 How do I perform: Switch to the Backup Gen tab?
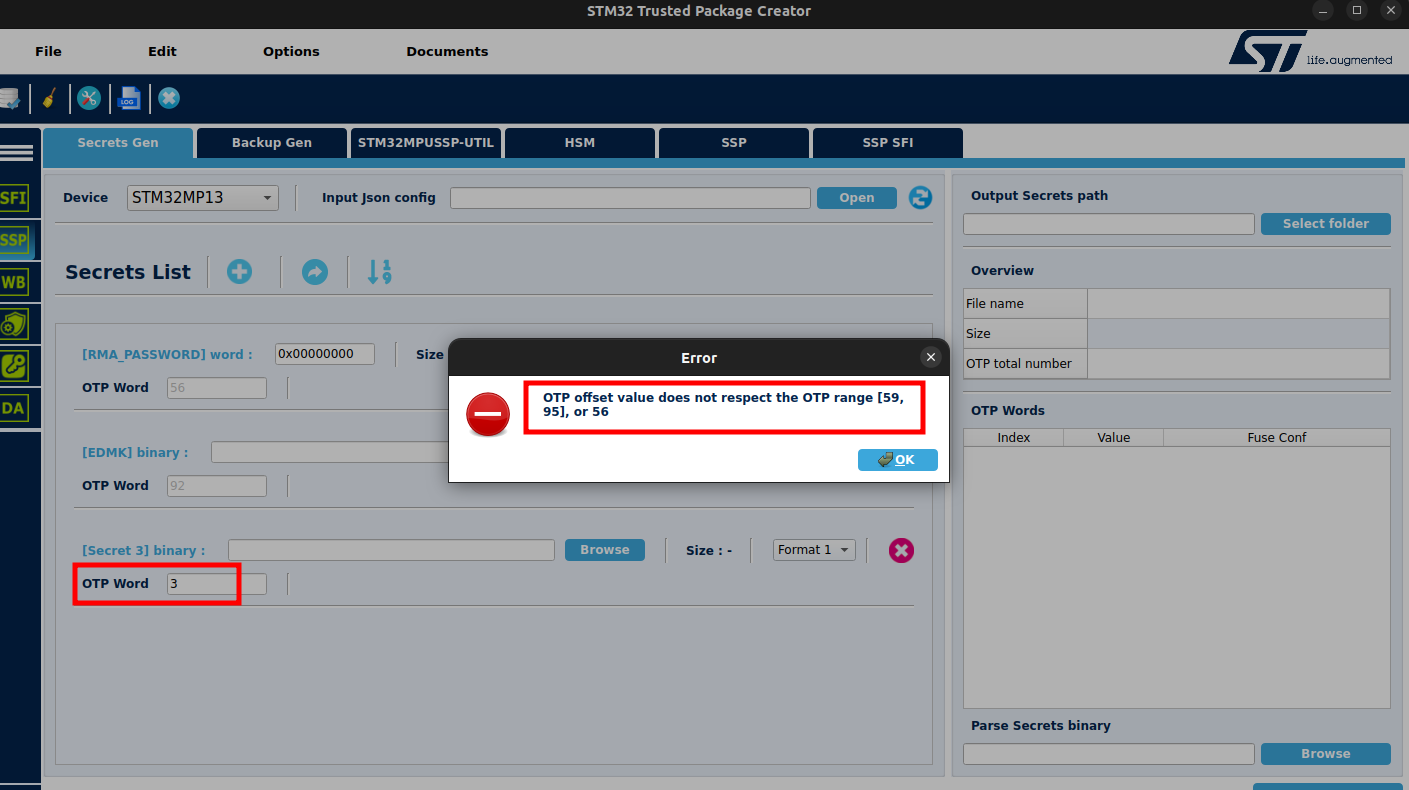pyautogui.click(x=271, y=142)
